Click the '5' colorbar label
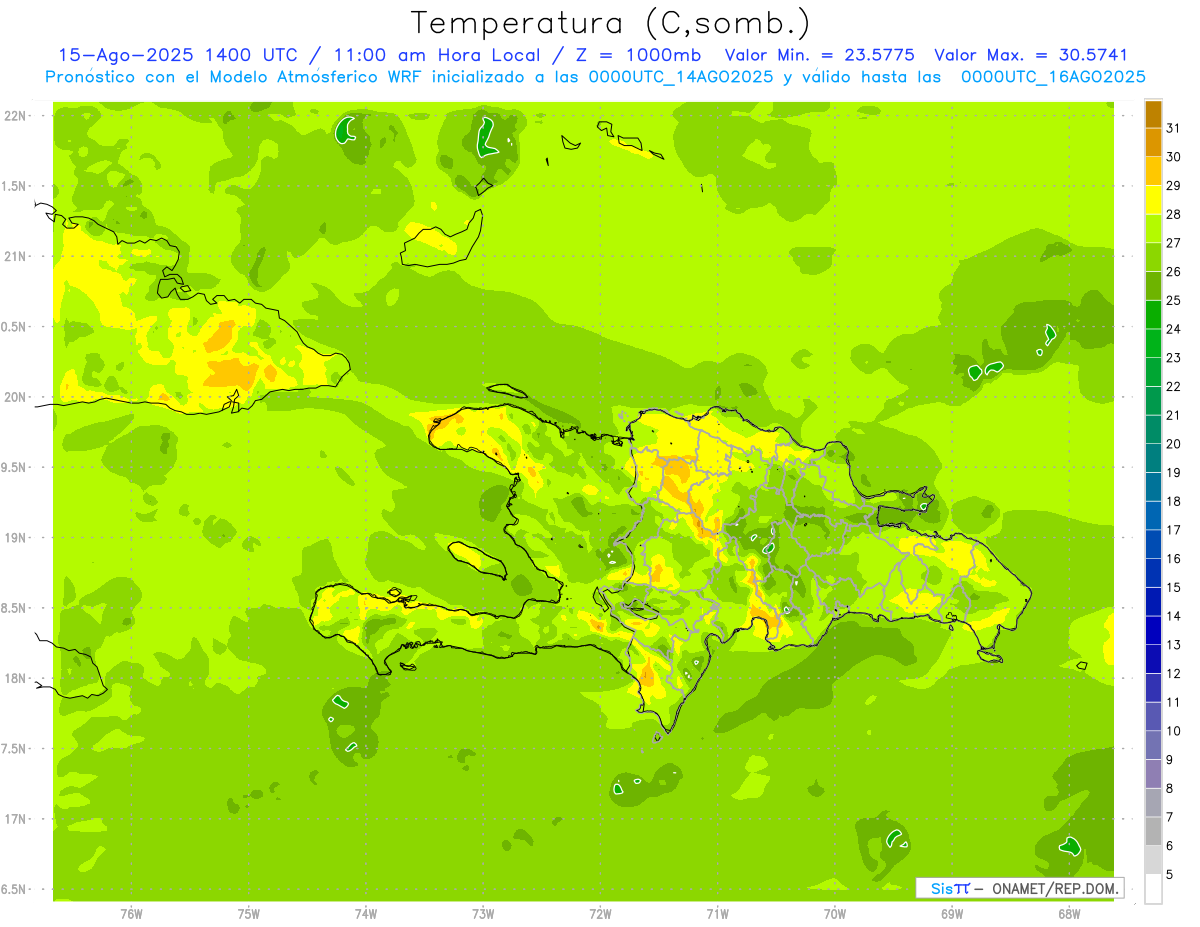 [x=1170, y=875]
